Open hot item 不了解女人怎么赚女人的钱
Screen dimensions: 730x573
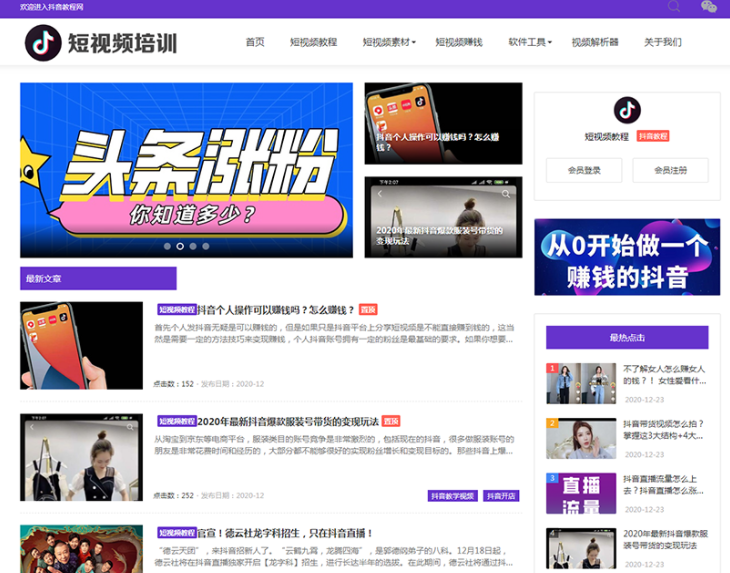[x=664, y=375]
